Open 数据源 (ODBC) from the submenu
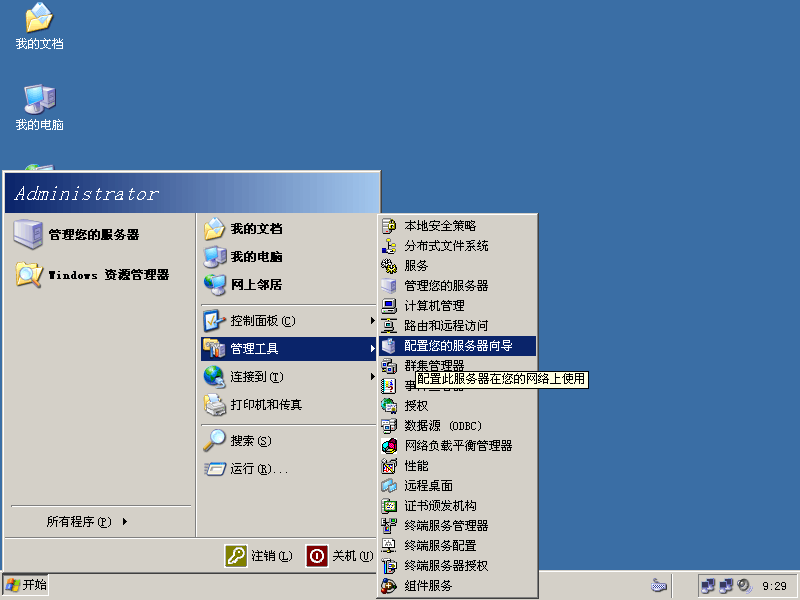800x600 pixels. click(443, 426)
